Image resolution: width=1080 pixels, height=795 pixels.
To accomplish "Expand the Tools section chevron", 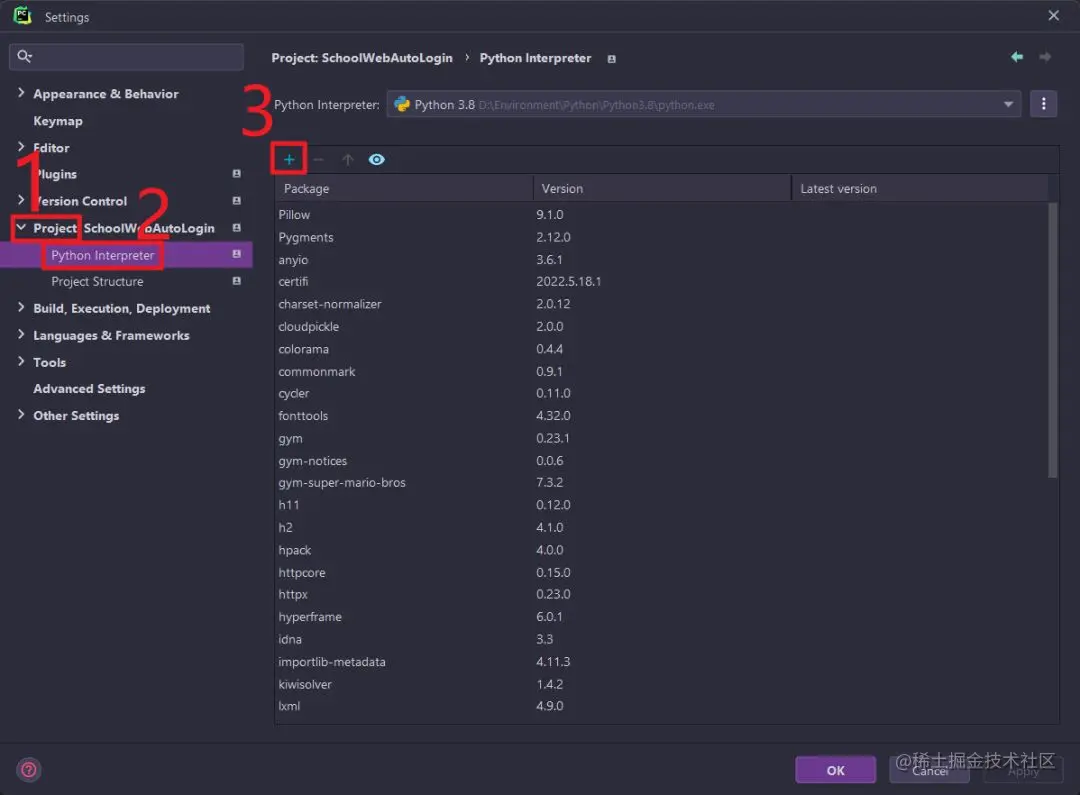I will coord(21,362).
